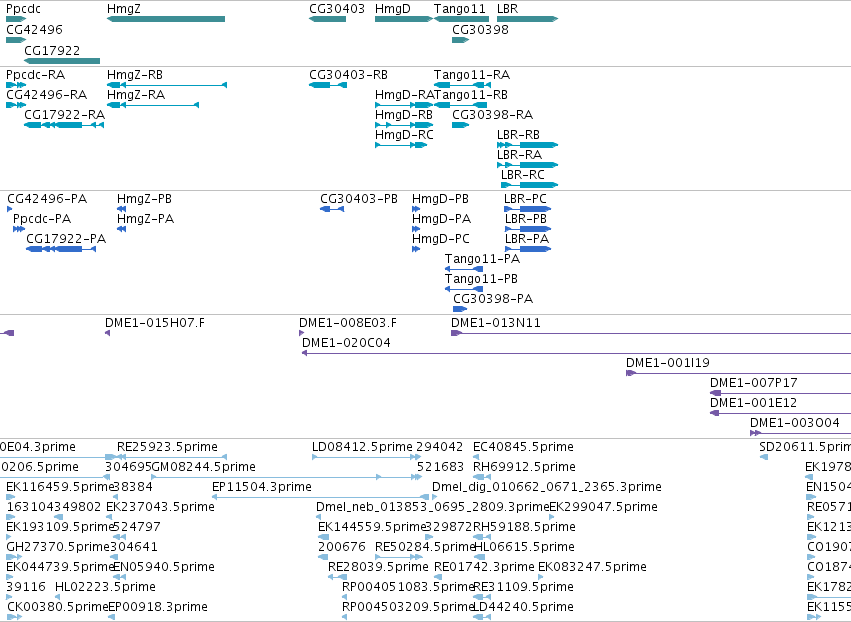Viewport: 851px width, 622px height.
Task: Click the Tango11 gene label
Action: pyautogui.click(x=460, y=9)
